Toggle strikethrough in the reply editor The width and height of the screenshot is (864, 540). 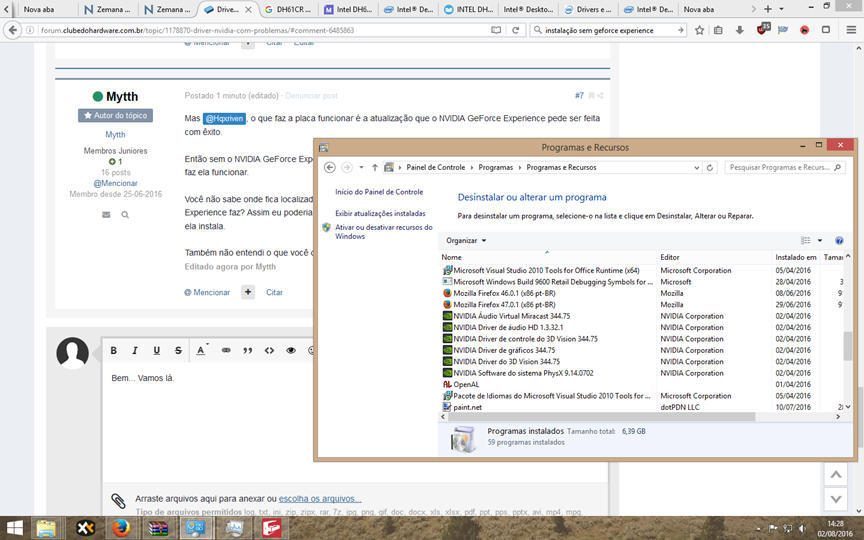[178, 350]
